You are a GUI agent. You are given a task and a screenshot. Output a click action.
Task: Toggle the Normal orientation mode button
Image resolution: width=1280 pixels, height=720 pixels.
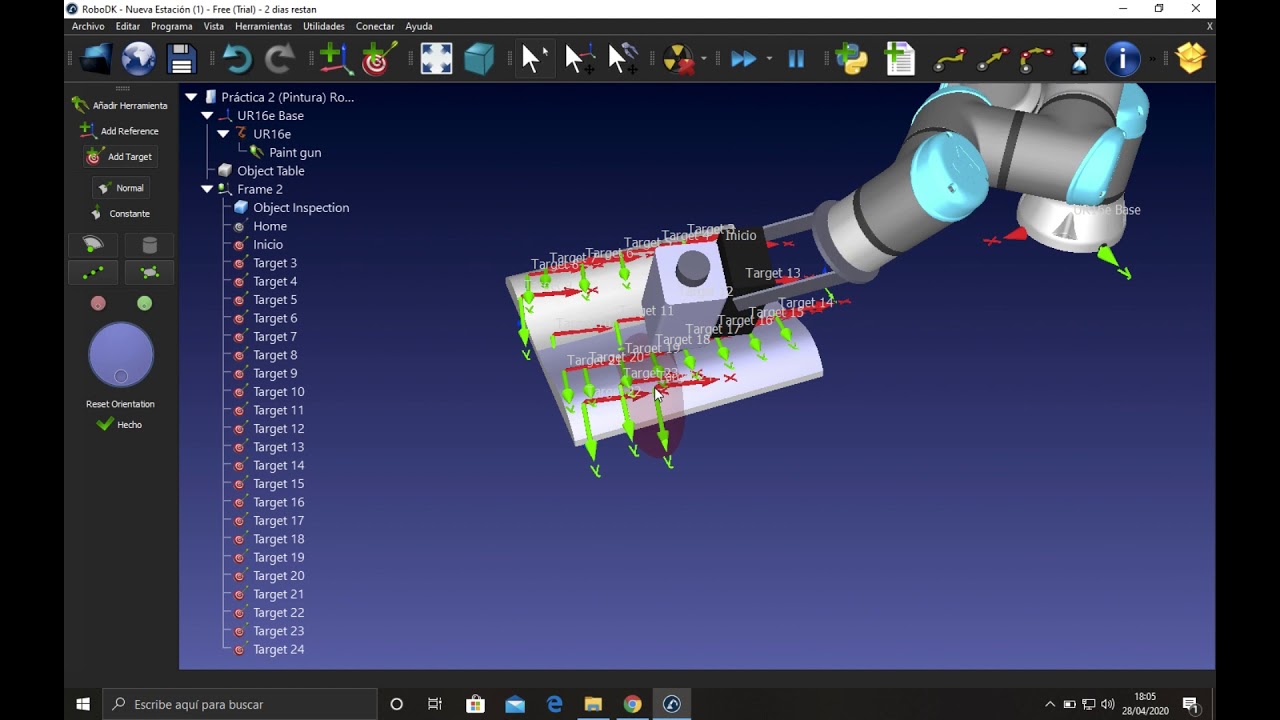pyautogui.click(x=121, y=188)
